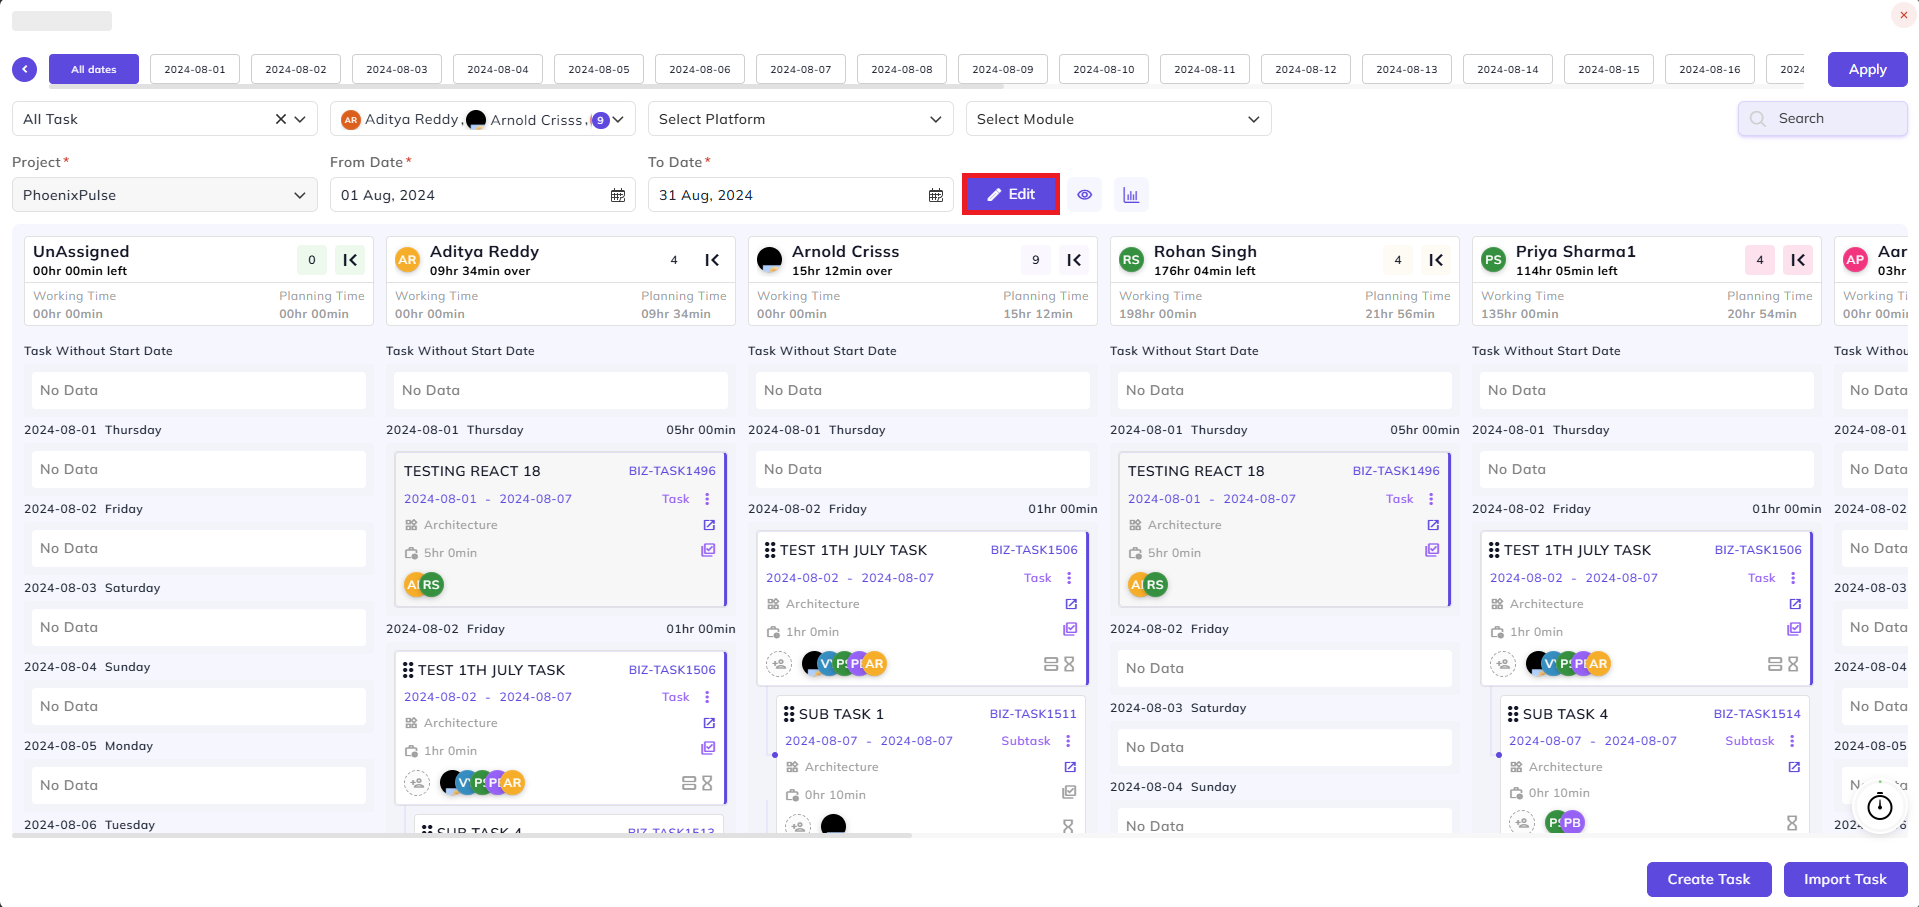Open the From Date calendar icon
The image size is (1919, 907).
tap(618, 195)
